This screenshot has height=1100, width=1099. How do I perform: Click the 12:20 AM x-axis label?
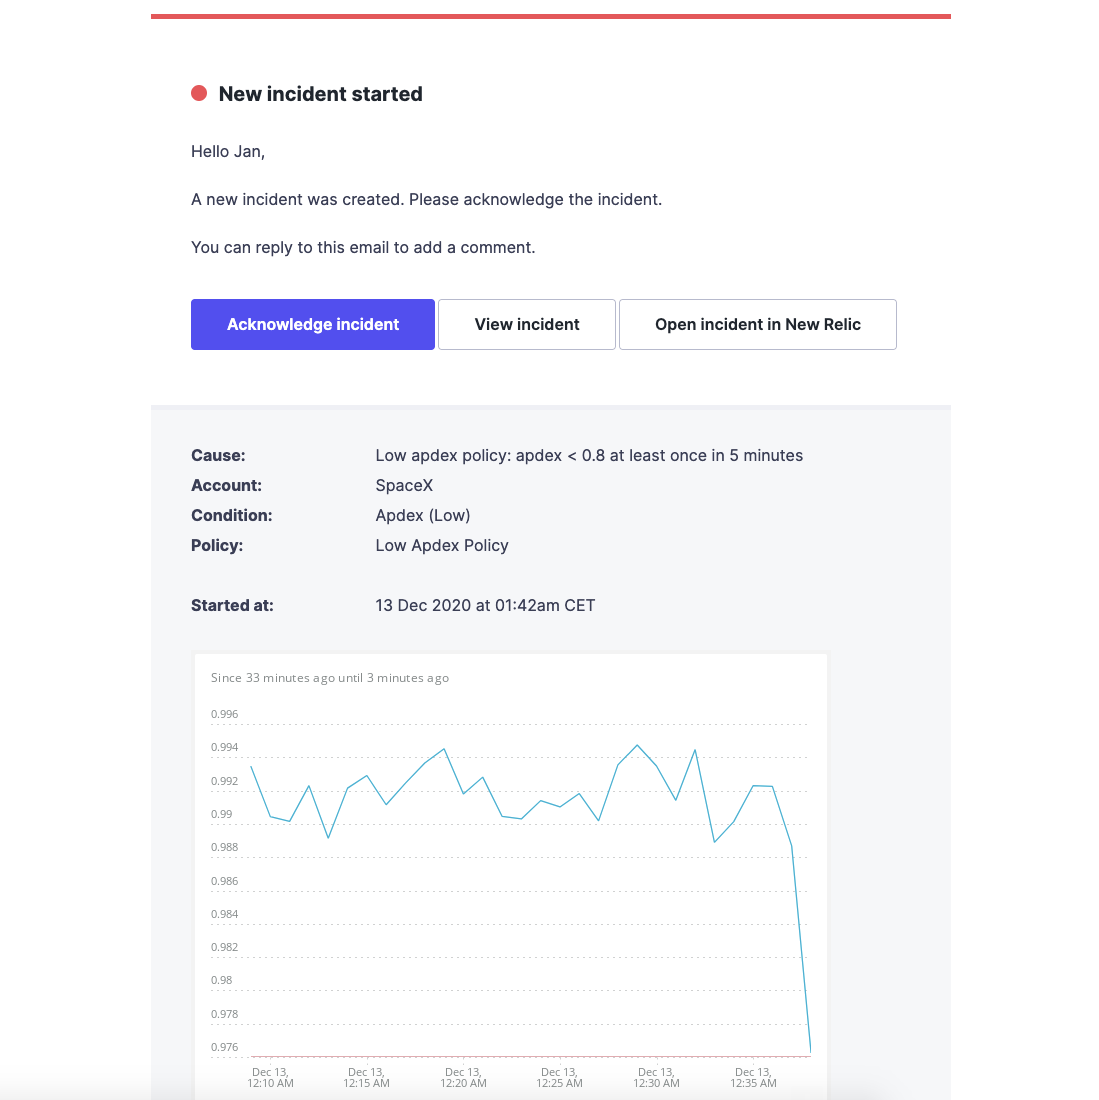coord(463,1077)
